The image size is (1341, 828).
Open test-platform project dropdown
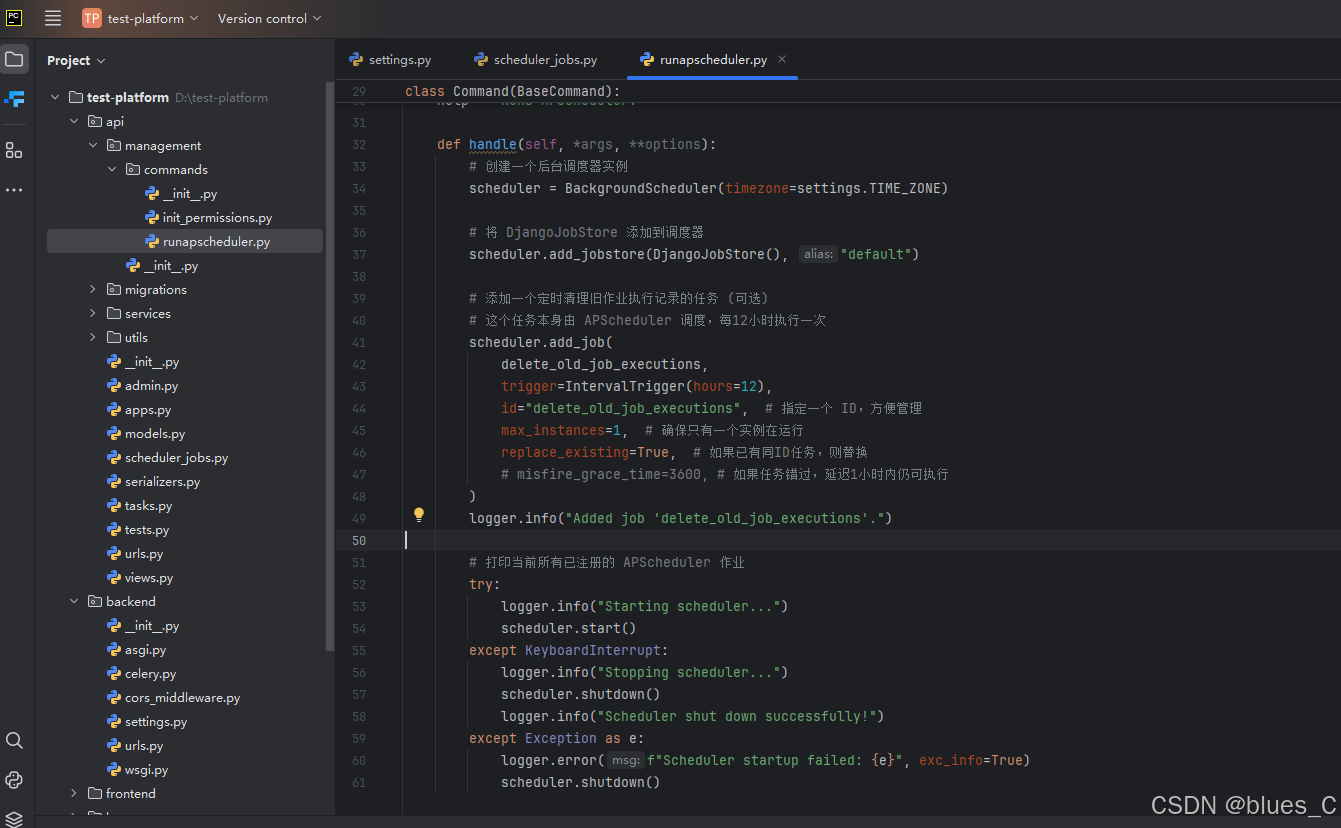point(152,18)
